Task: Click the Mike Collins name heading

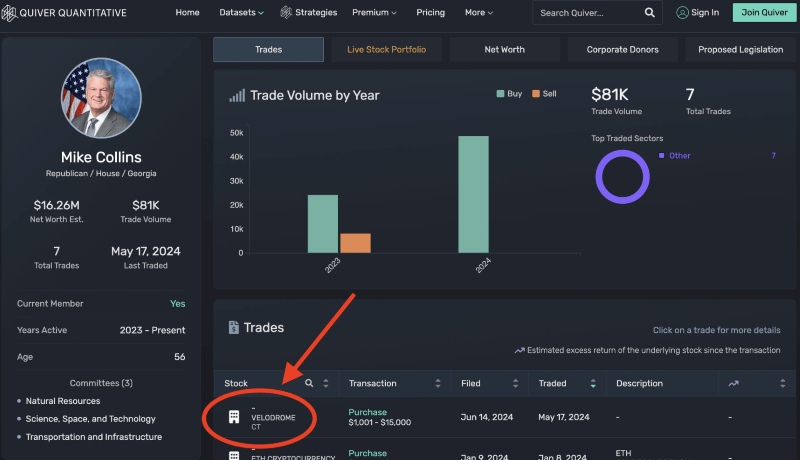Action: pyautogui.click(x=101, y=157)
